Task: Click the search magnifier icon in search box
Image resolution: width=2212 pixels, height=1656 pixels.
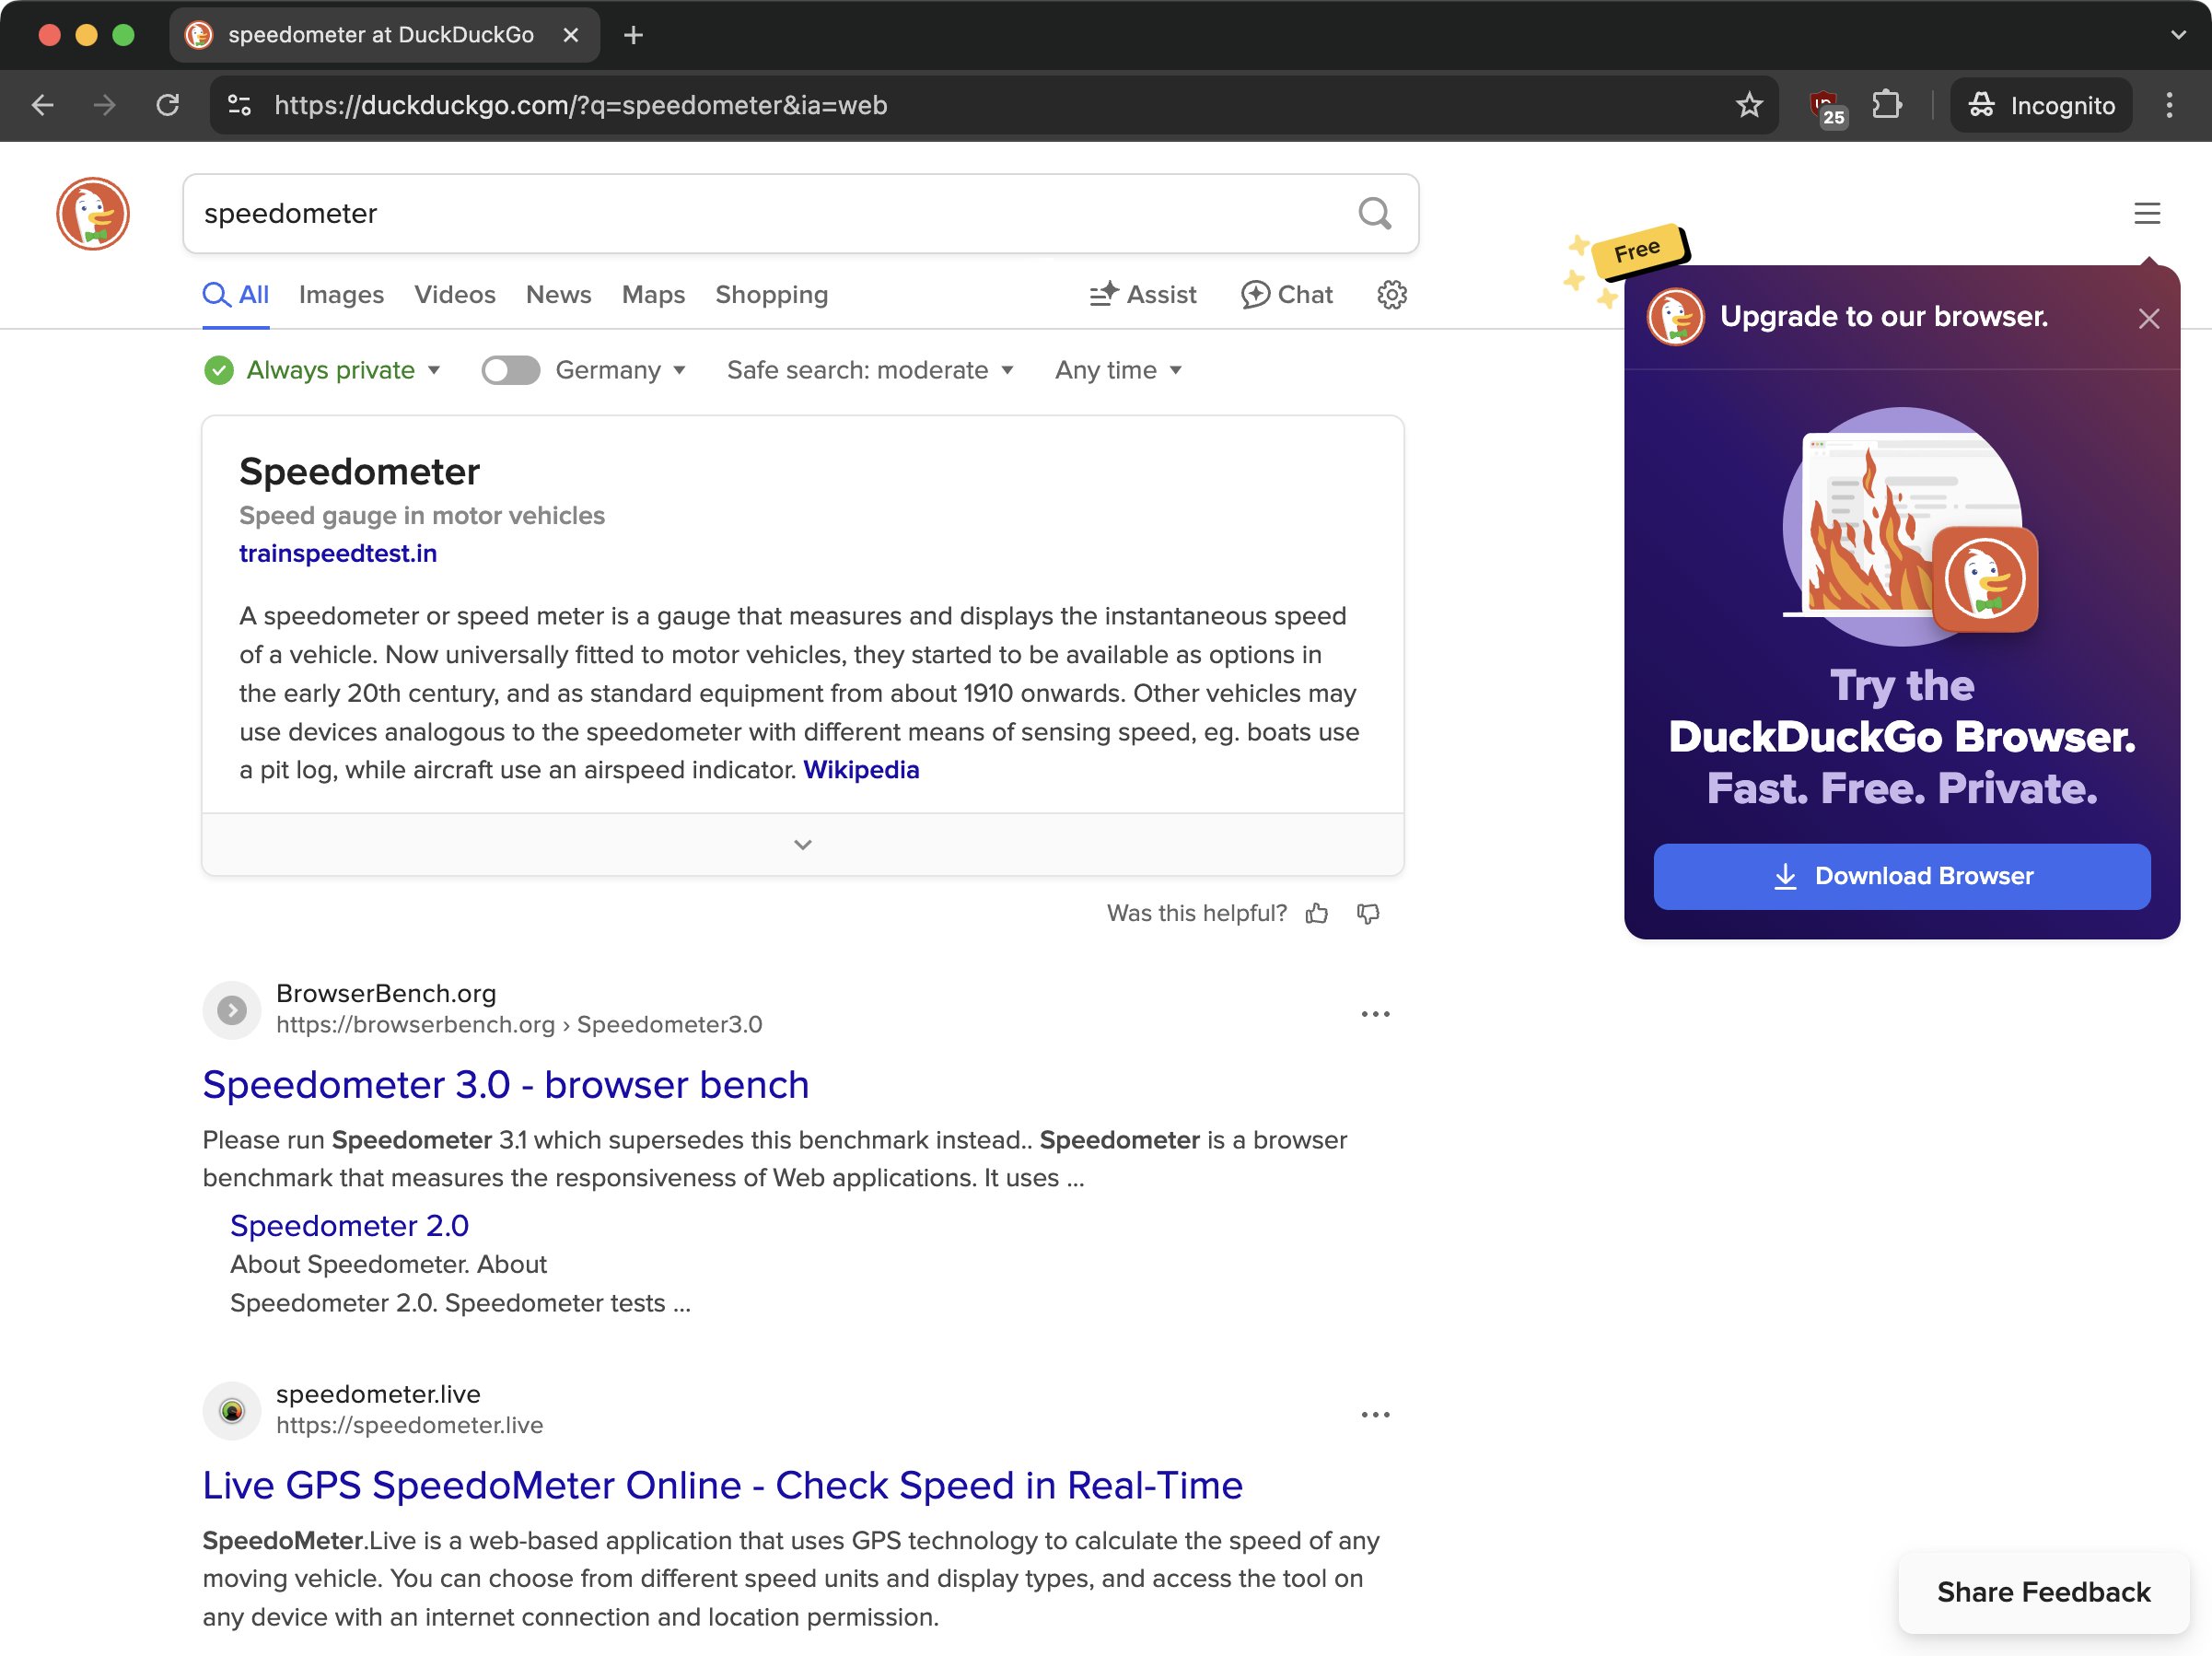Action: (x=1374, y=213)
